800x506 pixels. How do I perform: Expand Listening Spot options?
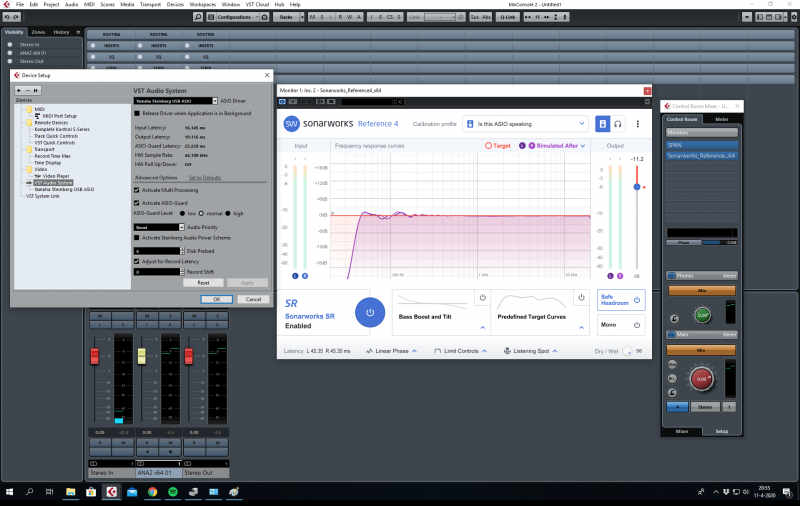tap(530, 351)
